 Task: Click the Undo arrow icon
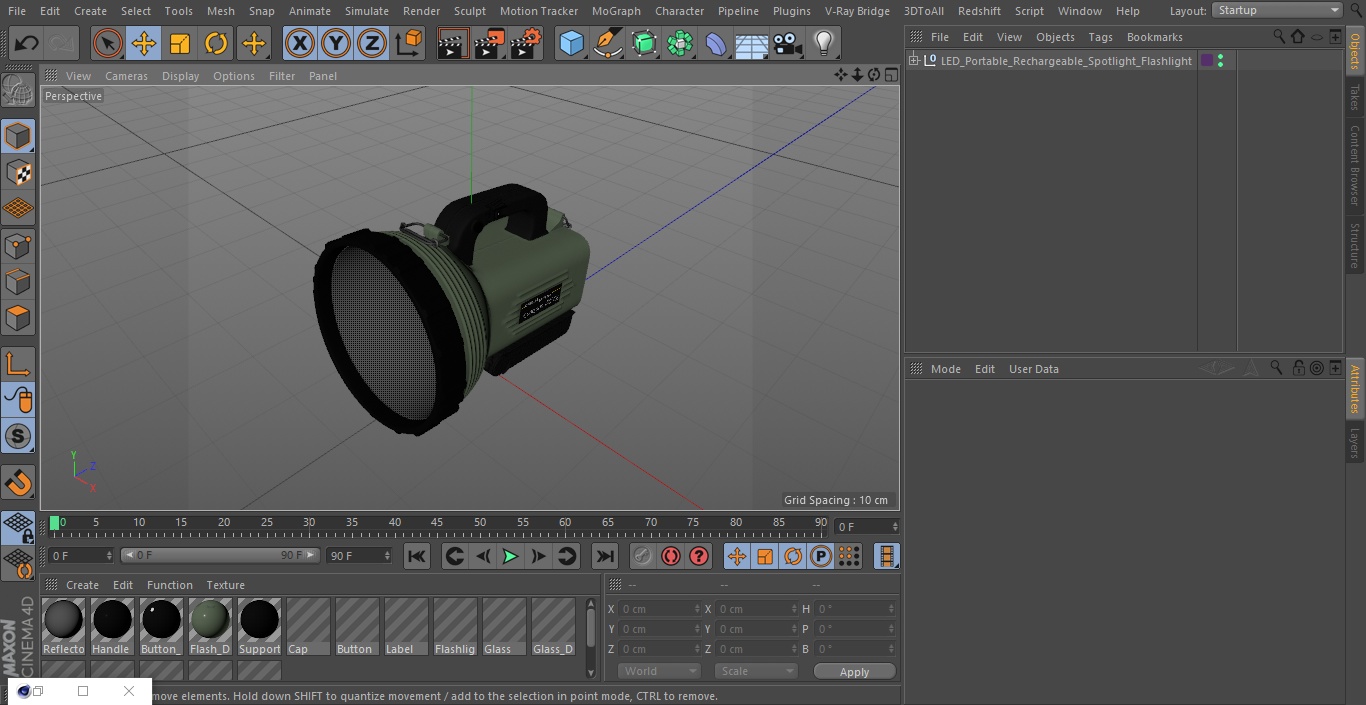(27, 43)
